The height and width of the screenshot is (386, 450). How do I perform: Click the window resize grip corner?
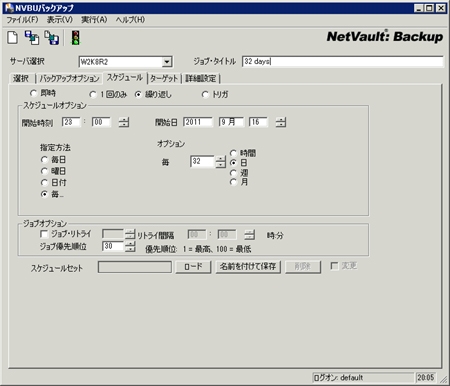click(x=443, y=379)
